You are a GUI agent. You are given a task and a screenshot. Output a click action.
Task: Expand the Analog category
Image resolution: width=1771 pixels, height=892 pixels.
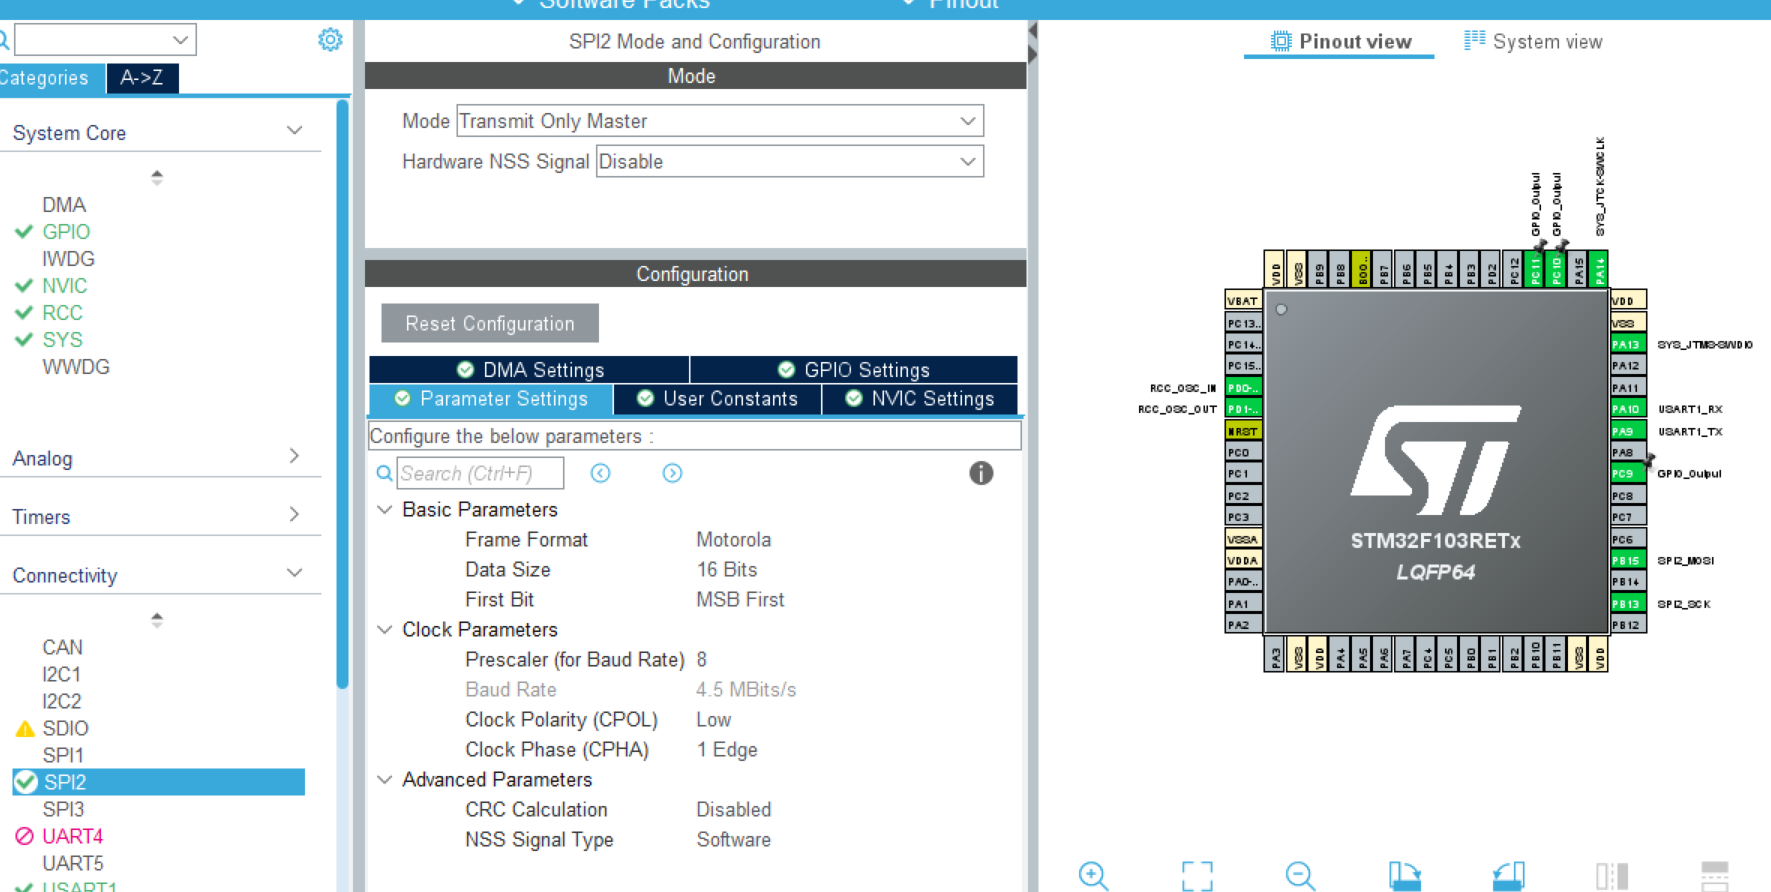[x=294, y=456]
